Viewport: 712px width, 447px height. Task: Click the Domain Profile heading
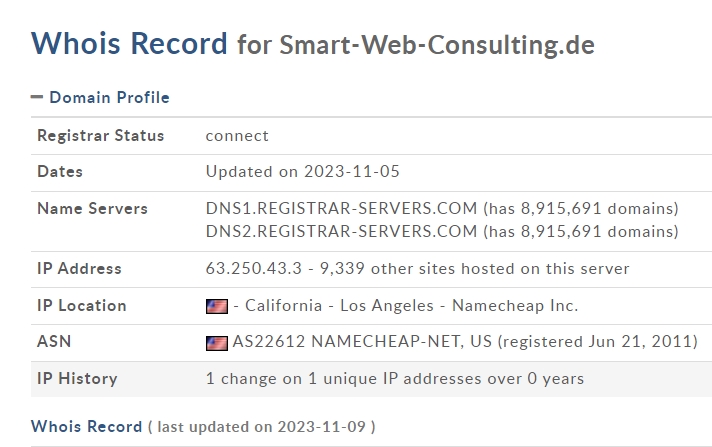click(x=109, y=97)
